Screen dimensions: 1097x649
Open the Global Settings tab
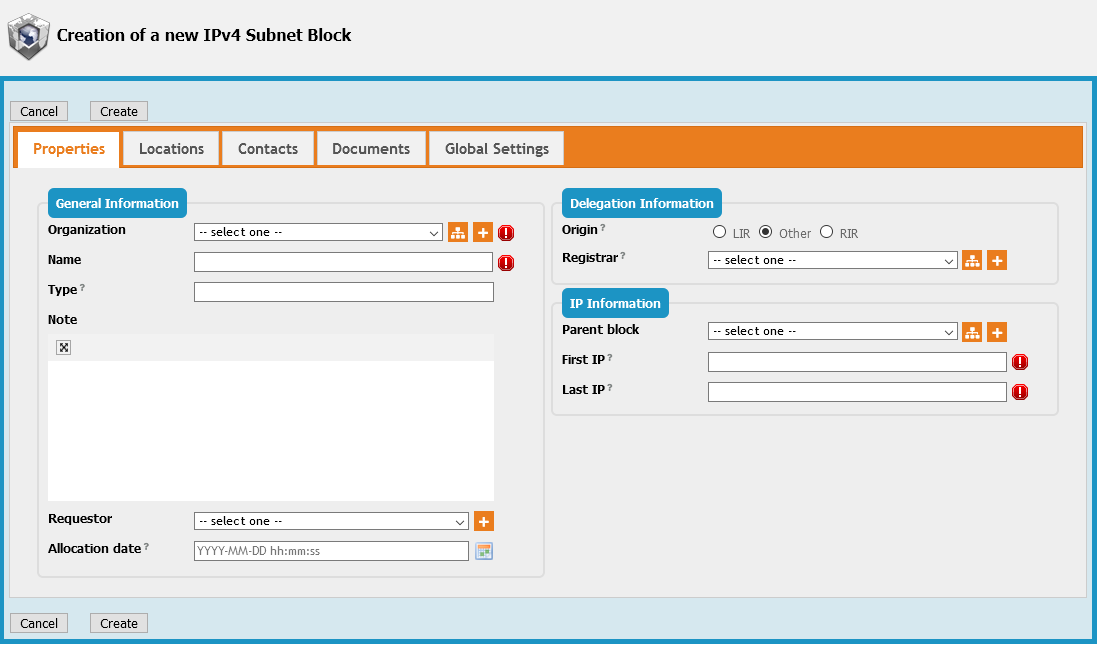[x=496, y=149]
